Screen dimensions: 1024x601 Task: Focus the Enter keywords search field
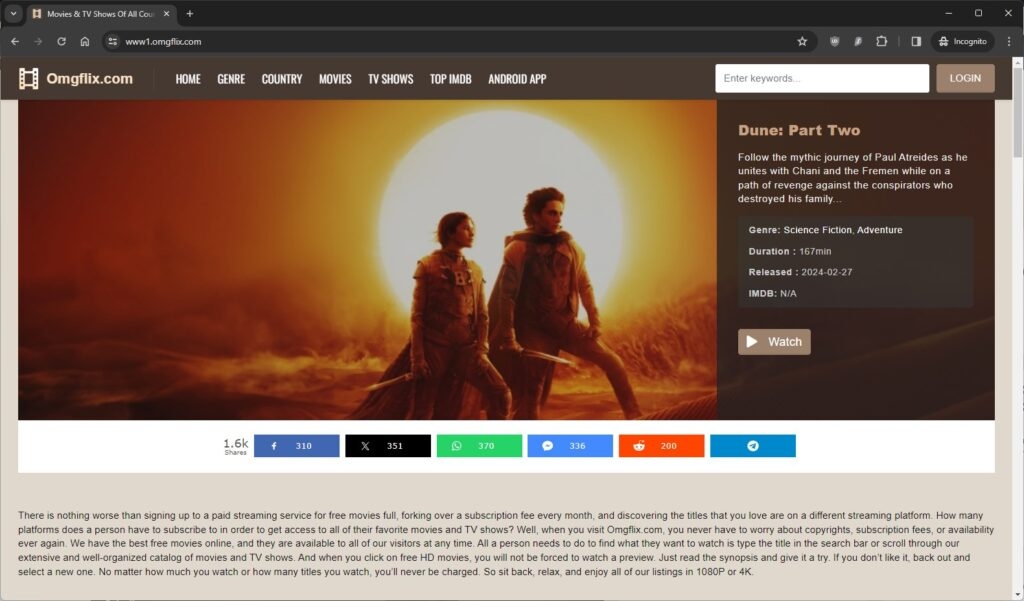(822, 78)
